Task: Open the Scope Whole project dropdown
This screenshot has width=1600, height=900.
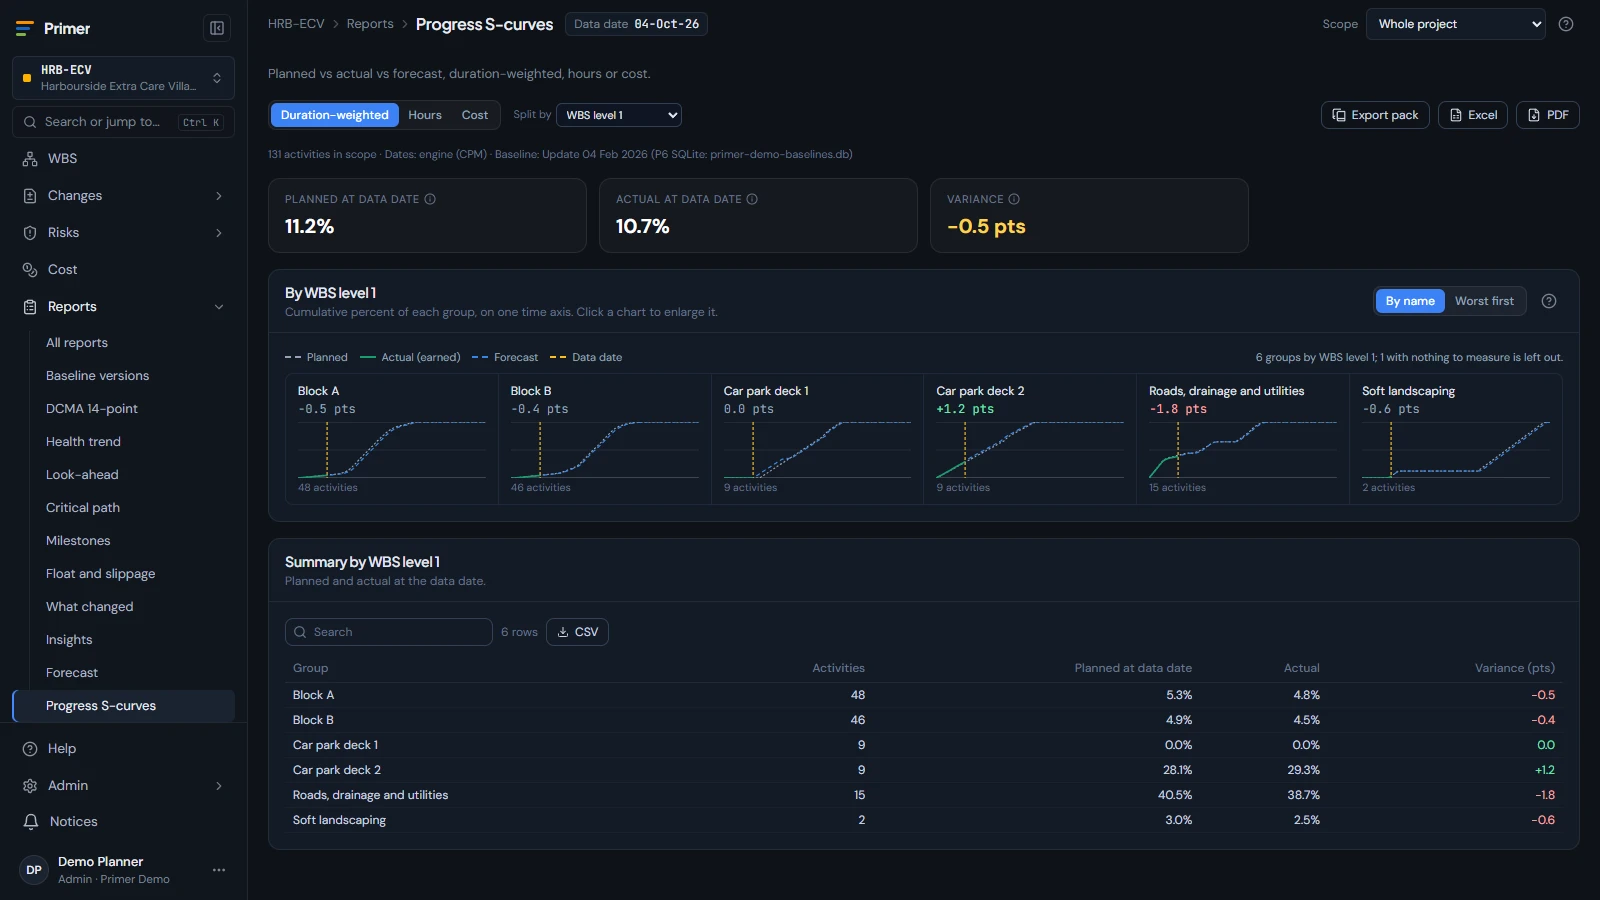Action: tap(1456, 24)
